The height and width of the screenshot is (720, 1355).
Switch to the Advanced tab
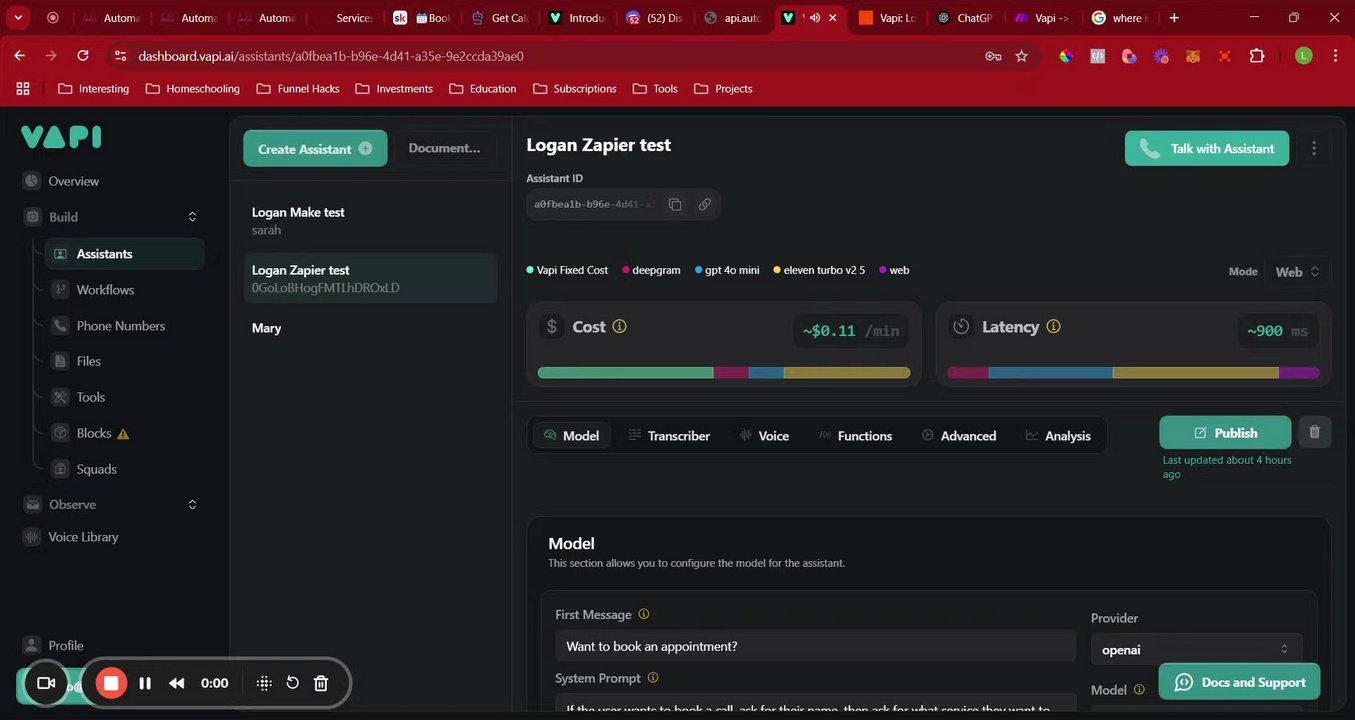(x=959, y=435)
